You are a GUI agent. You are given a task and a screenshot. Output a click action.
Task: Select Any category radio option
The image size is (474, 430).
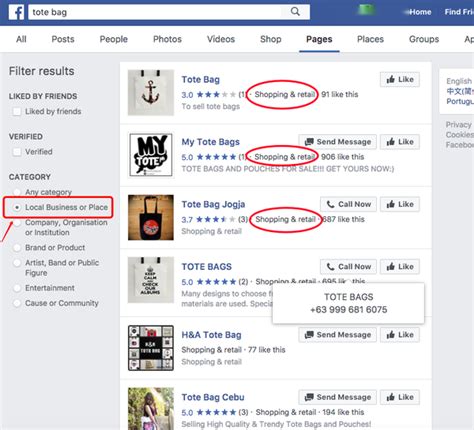pos(17,192)
